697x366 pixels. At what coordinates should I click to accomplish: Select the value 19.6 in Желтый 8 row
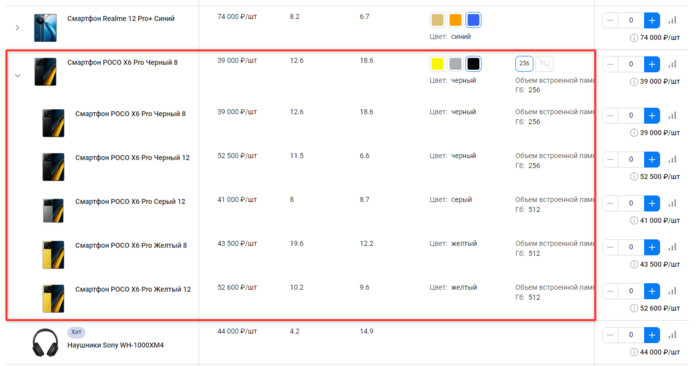tap(297, 244)
